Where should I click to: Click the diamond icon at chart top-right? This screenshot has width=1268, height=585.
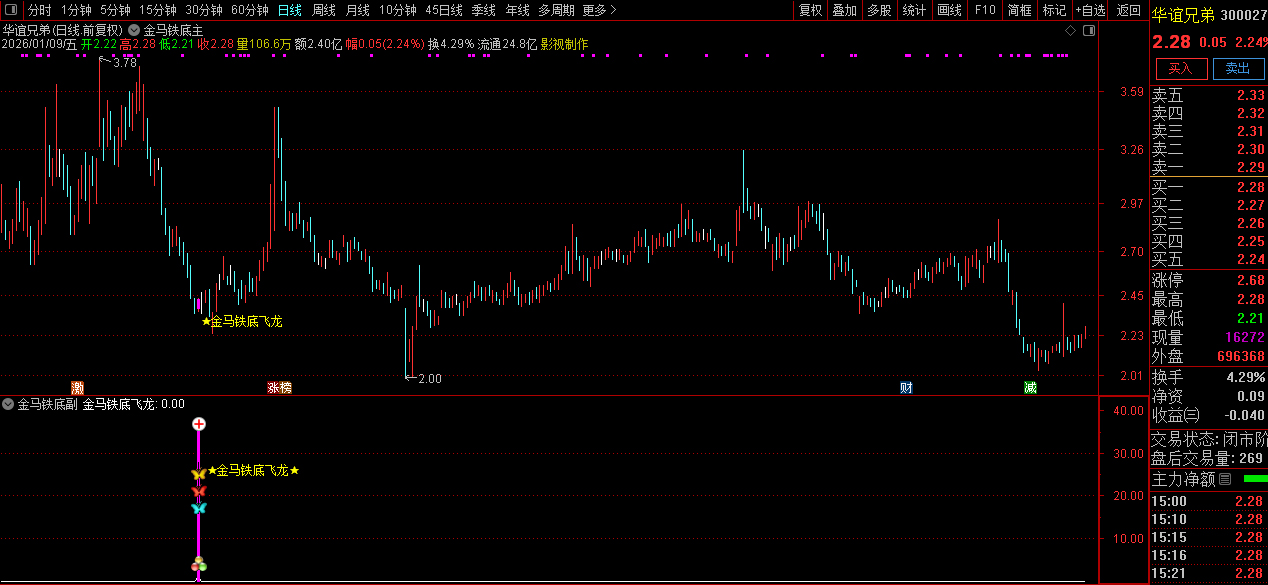coord(1070,31)
